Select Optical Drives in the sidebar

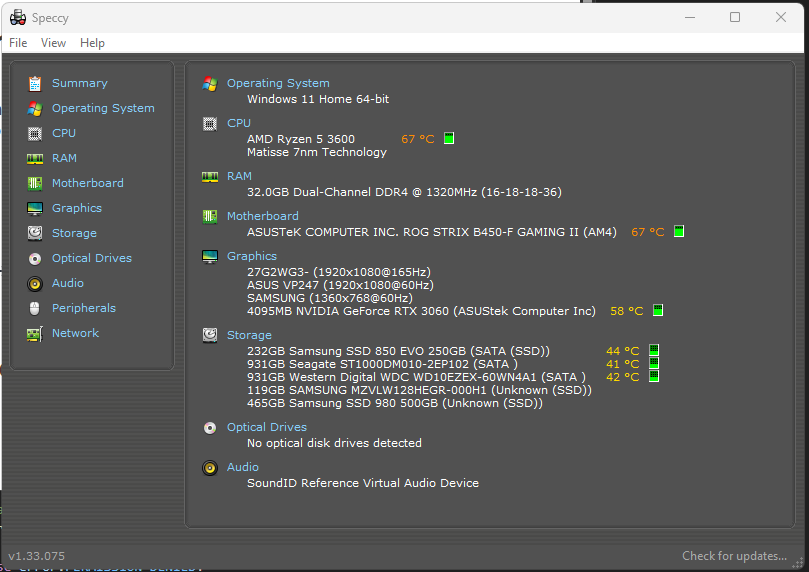(x=92, y=258)
